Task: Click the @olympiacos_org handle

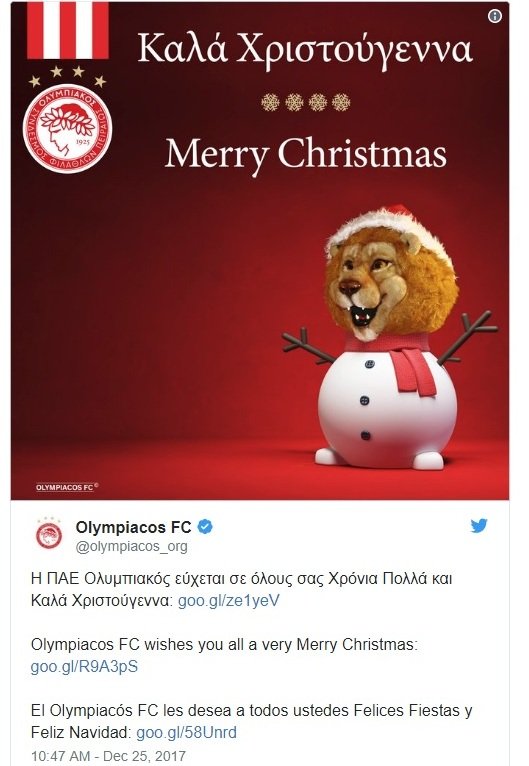Action: coord(131,546)
